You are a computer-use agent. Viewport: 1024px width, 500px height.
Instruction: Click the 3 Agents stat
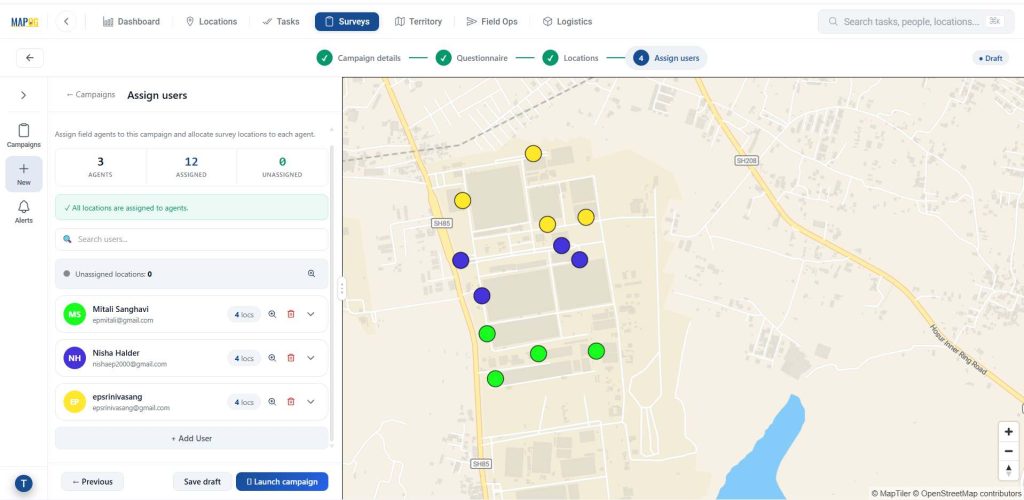(100, 167)
